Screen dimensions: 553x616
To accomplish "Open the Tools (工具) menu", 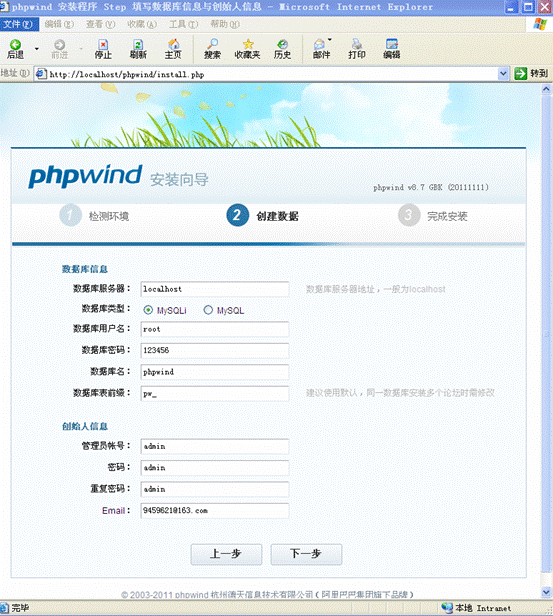I will (x=183, y=24).
